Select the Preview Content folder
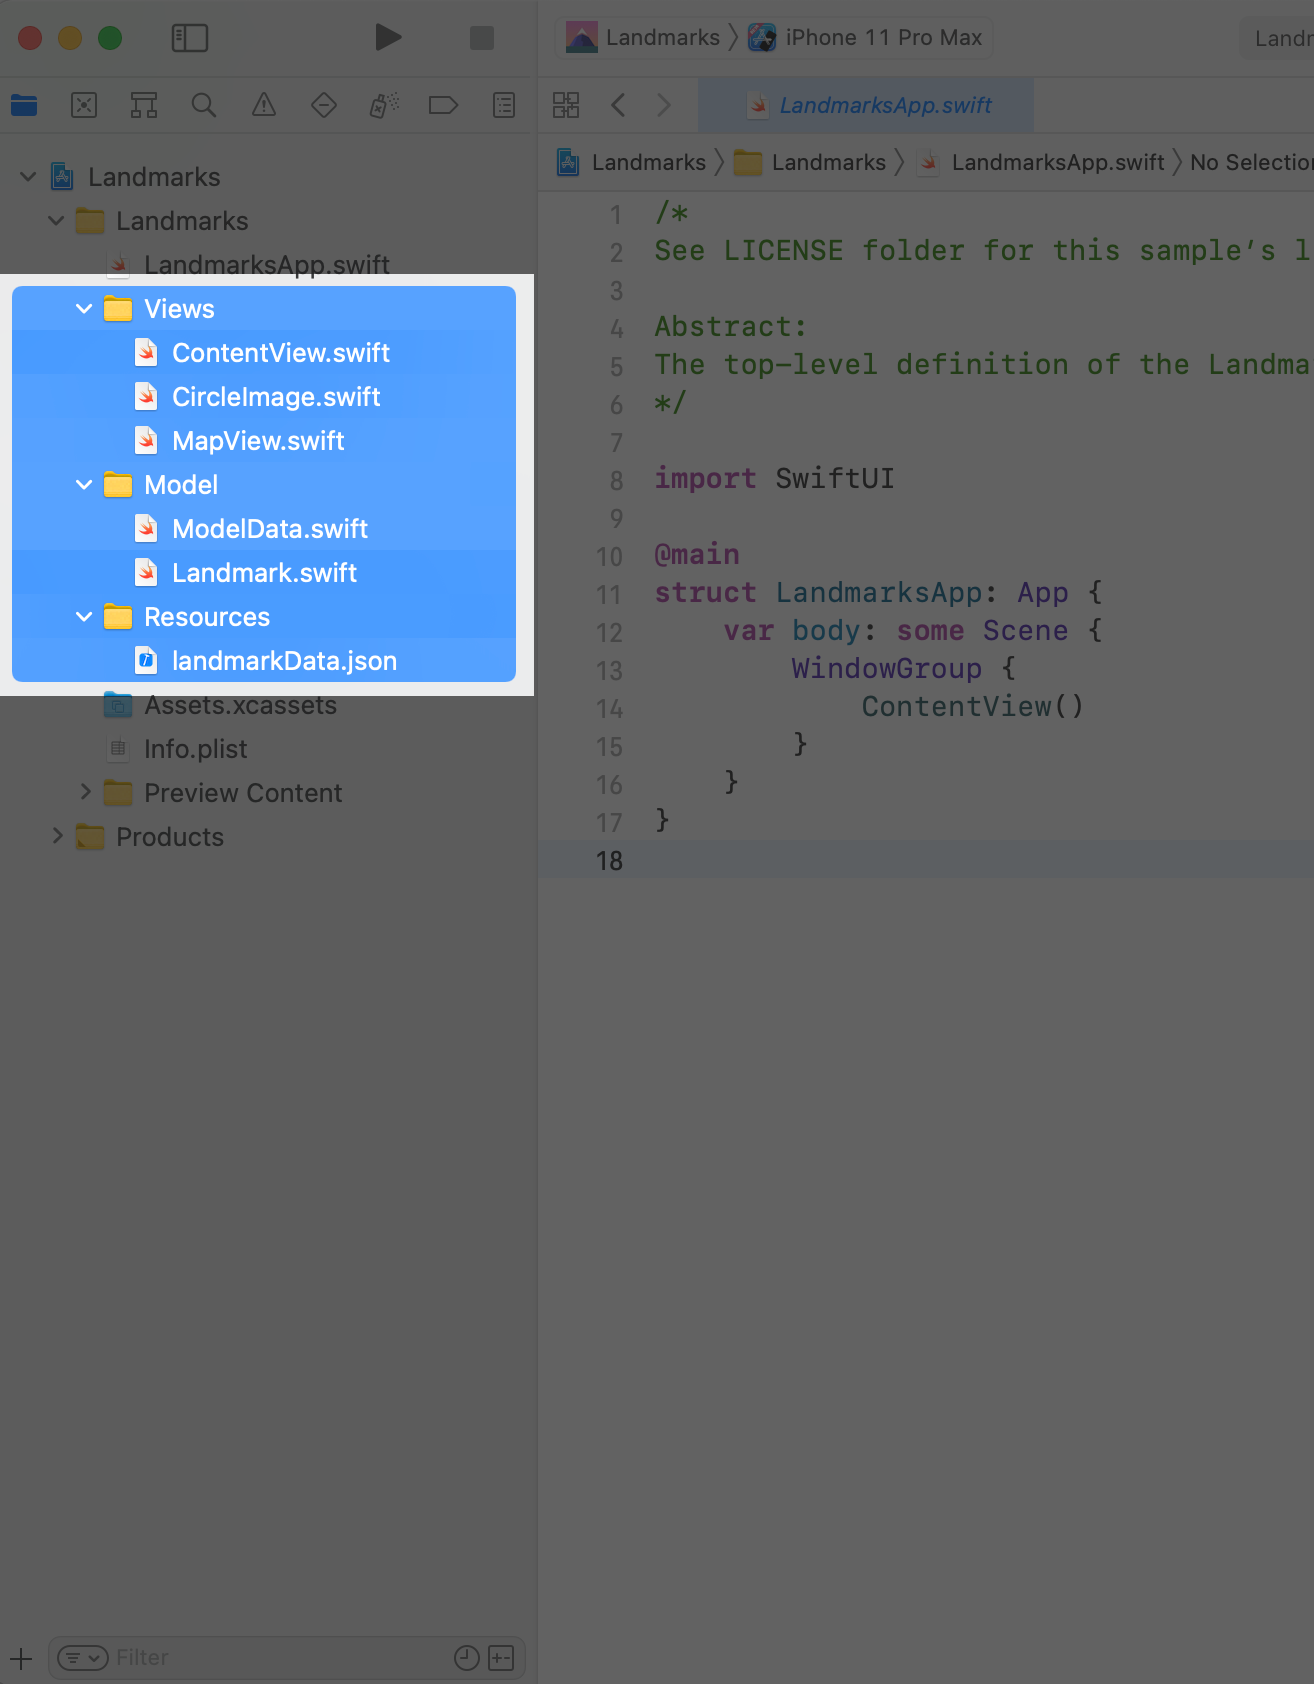This screenshot has width=1314, height=1684. click(264, 793)
